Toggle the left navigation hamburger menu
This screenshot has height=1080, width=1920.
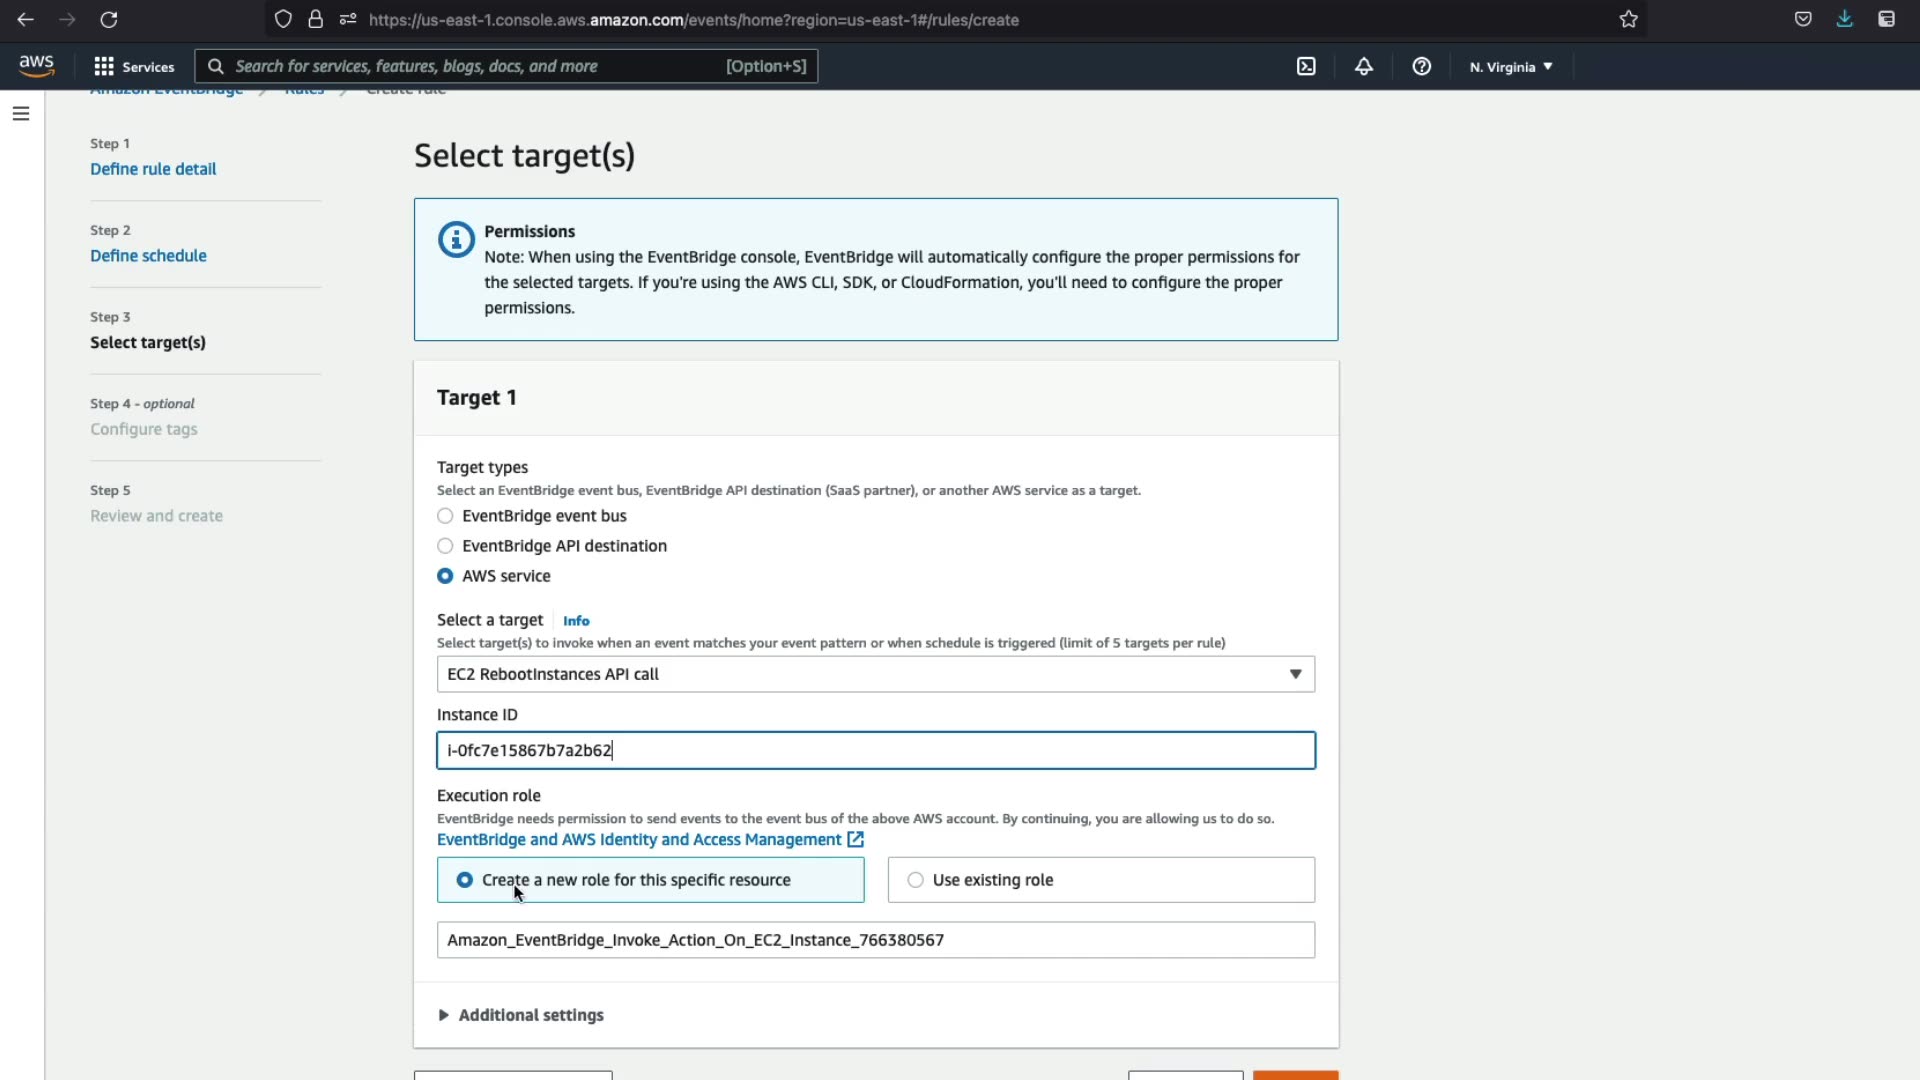pos(21,114)
